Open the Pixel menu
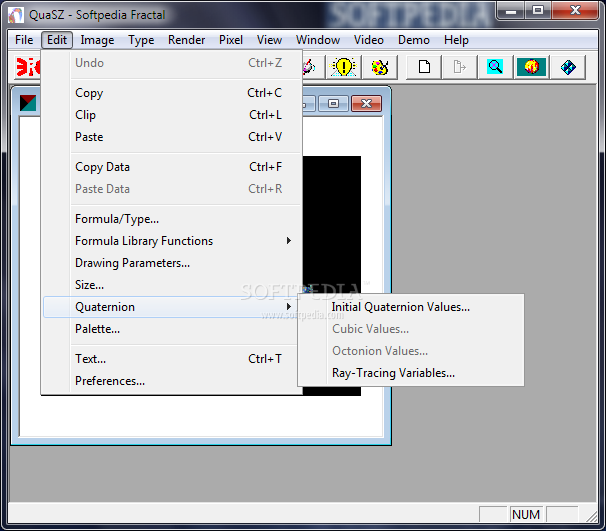This screenshot has width=606, height=531. pyautogui.click(x=231, y=40)
